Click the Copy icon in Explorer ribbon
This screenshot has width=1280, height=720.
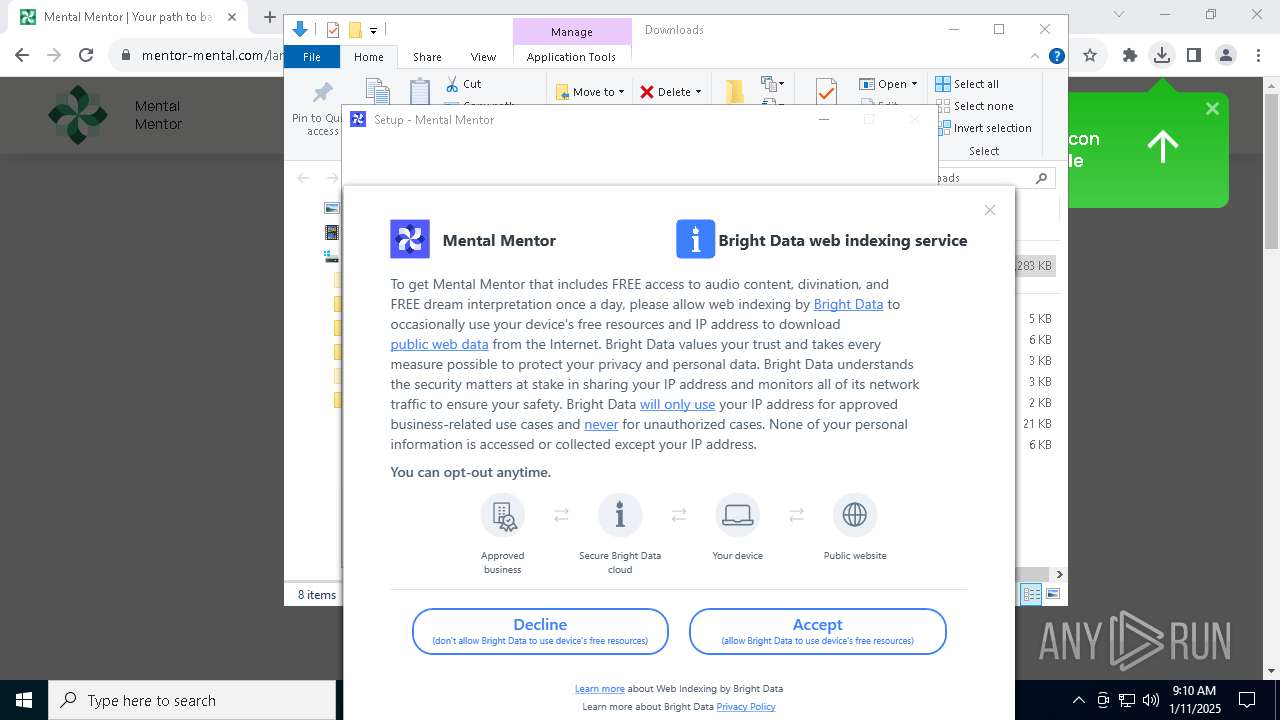click(377, 92)
